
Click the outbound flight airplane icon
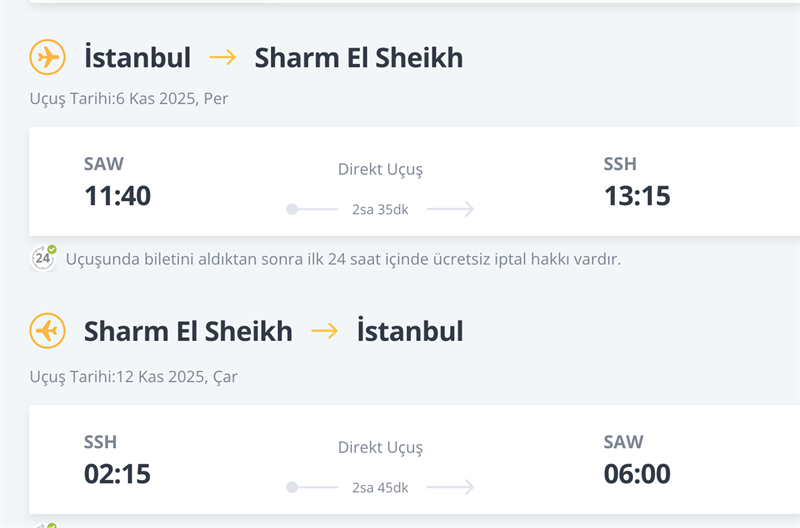click(x=47, y=57)
